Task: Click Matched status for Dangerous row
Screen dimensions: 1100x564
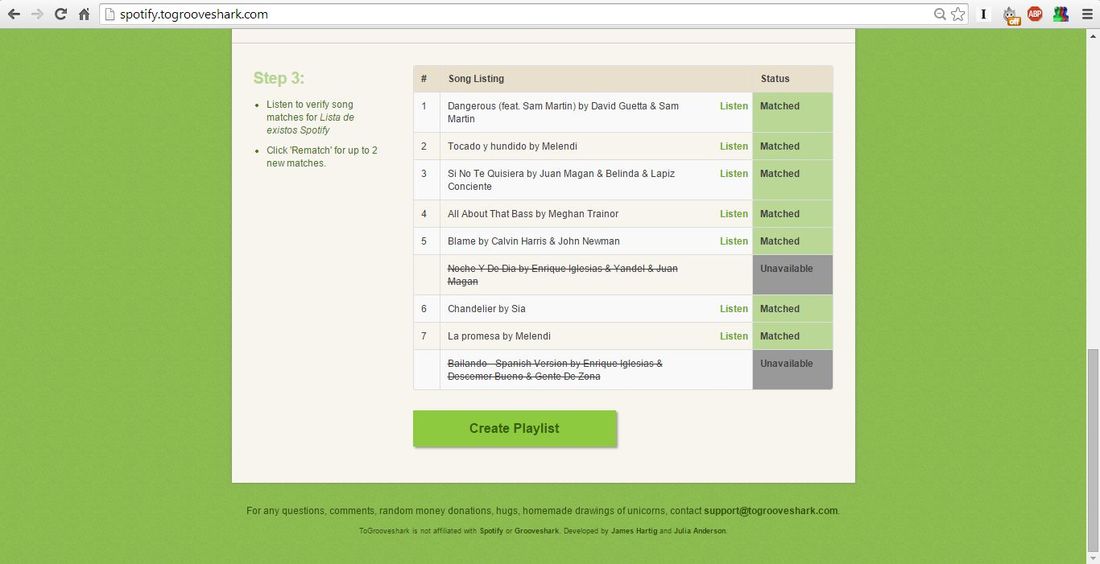Action: 792,112
